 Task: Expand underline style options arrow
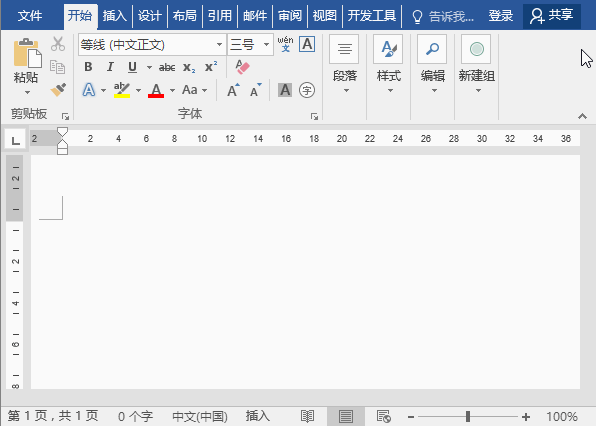[x=149, y=68]
